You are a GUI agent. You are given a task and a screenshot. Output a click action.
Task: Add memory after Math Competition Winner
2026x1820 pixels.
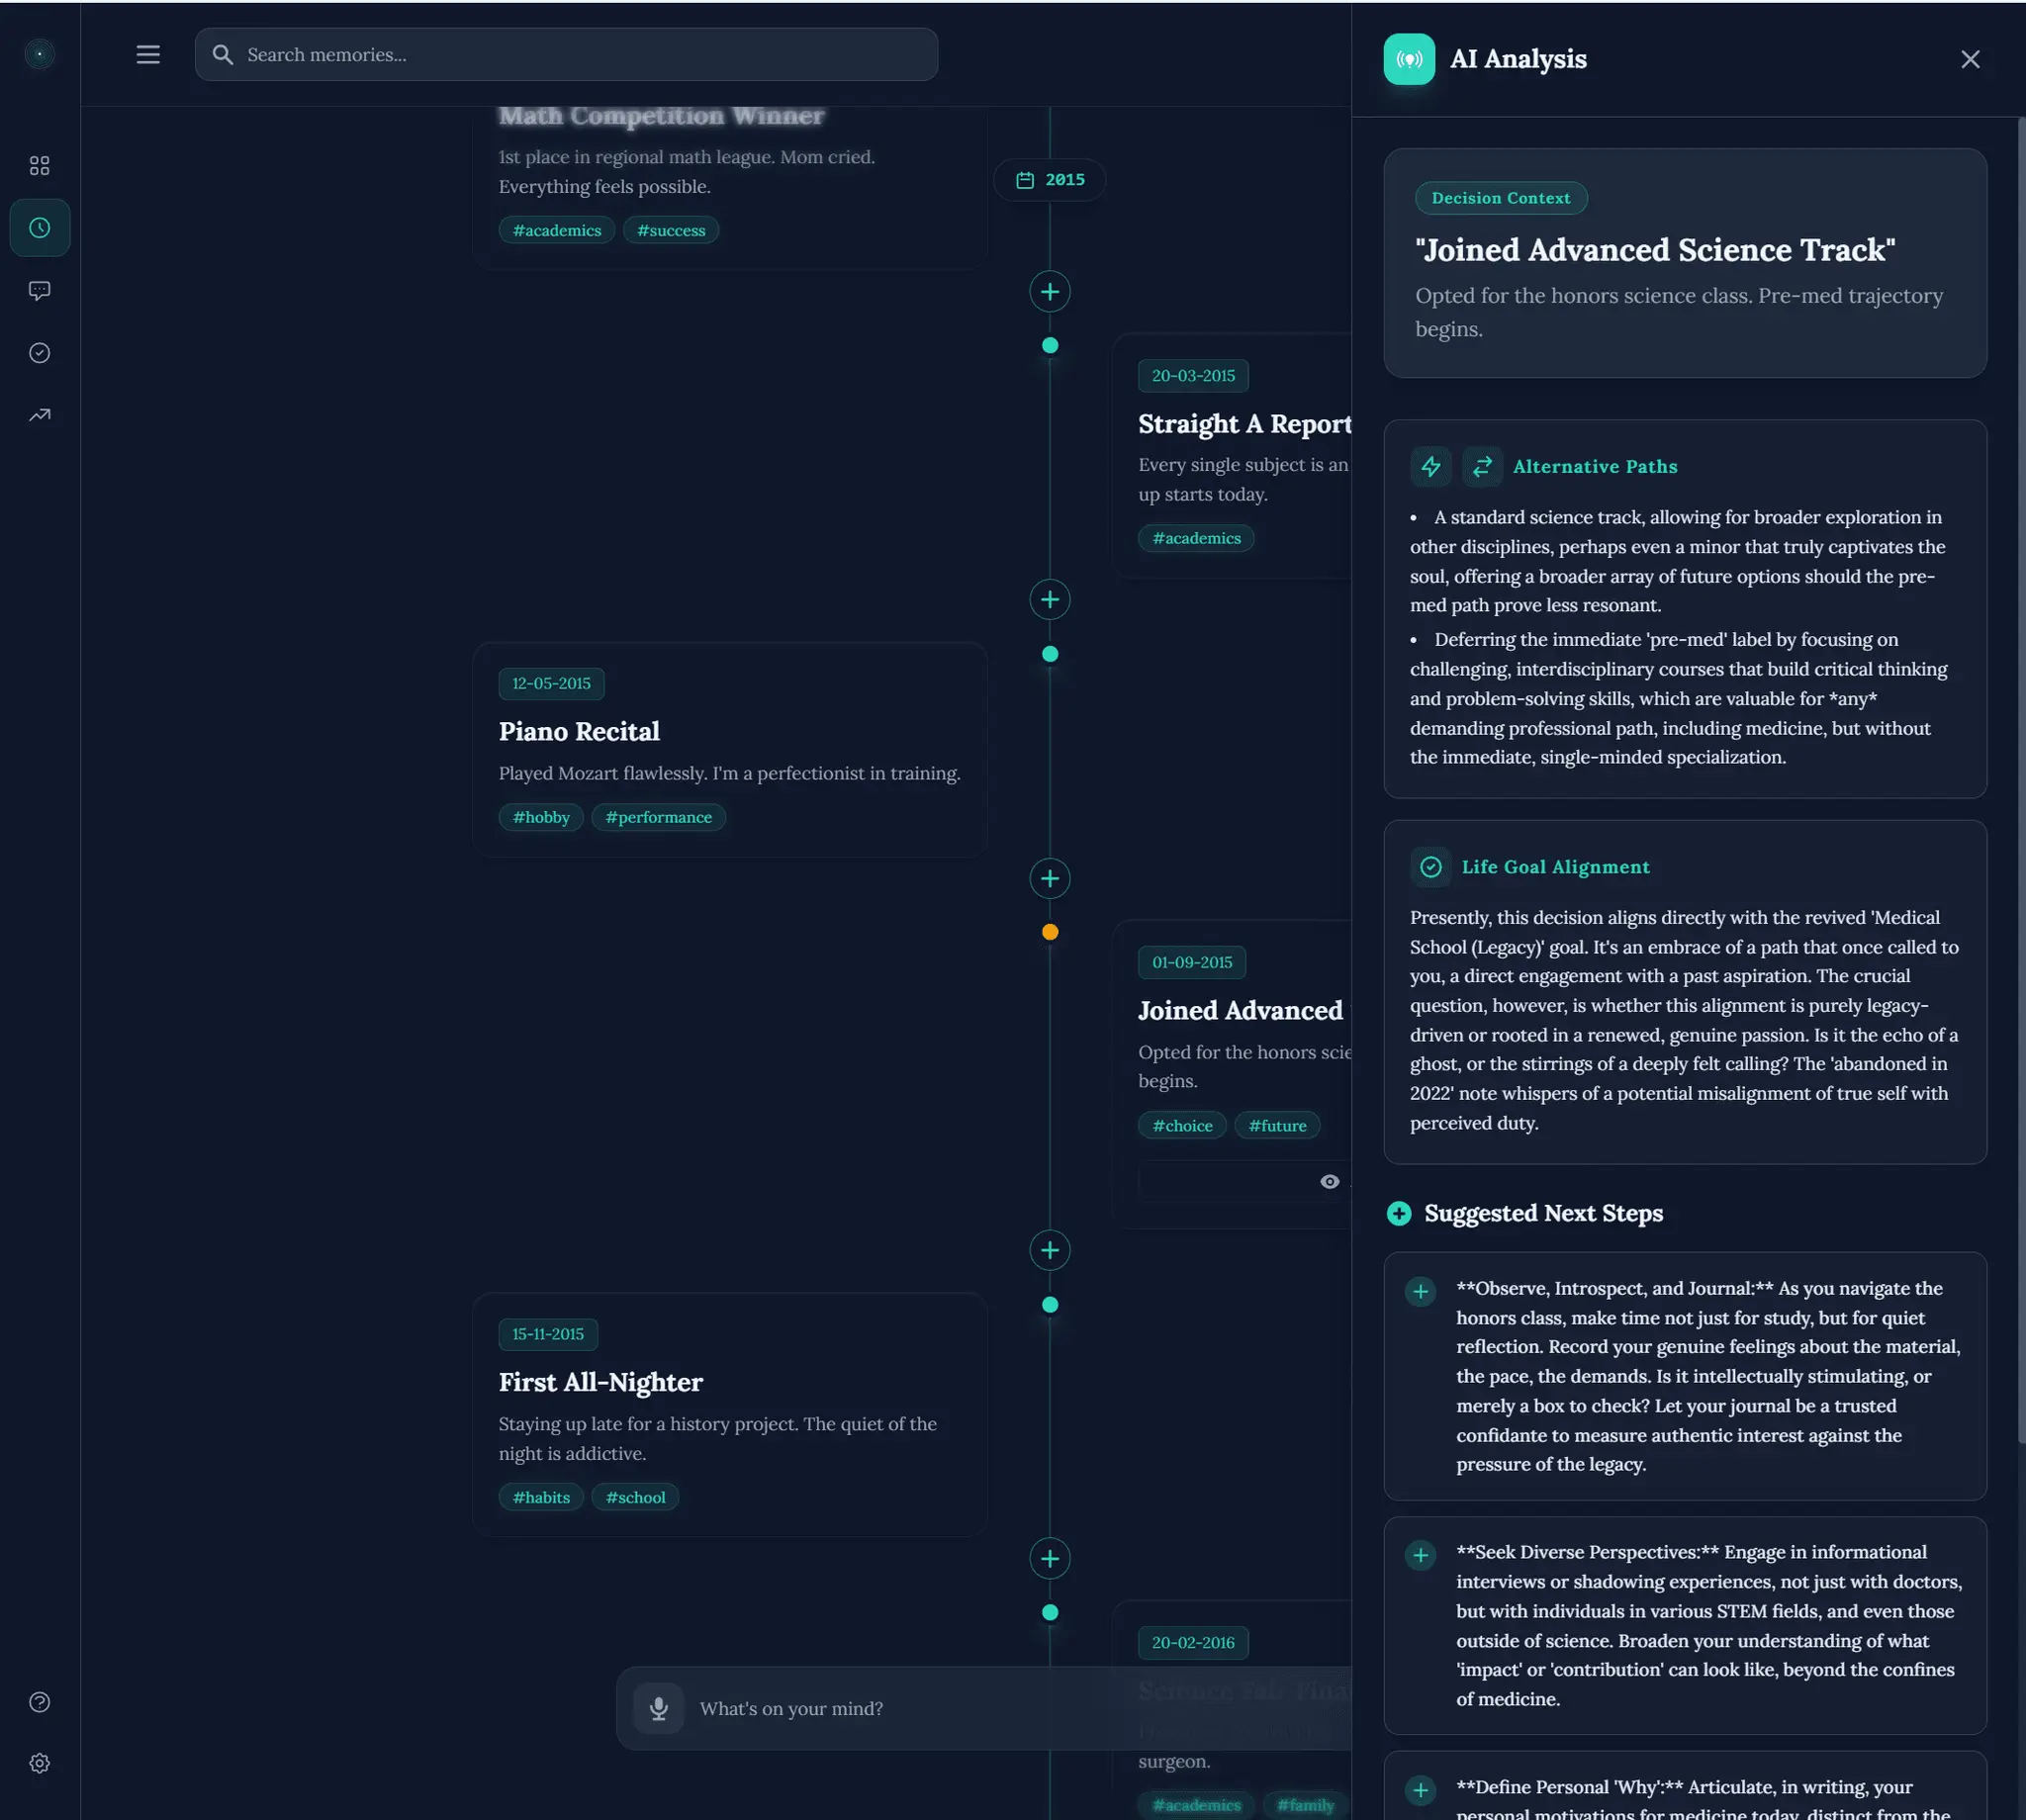(1050, 291)
